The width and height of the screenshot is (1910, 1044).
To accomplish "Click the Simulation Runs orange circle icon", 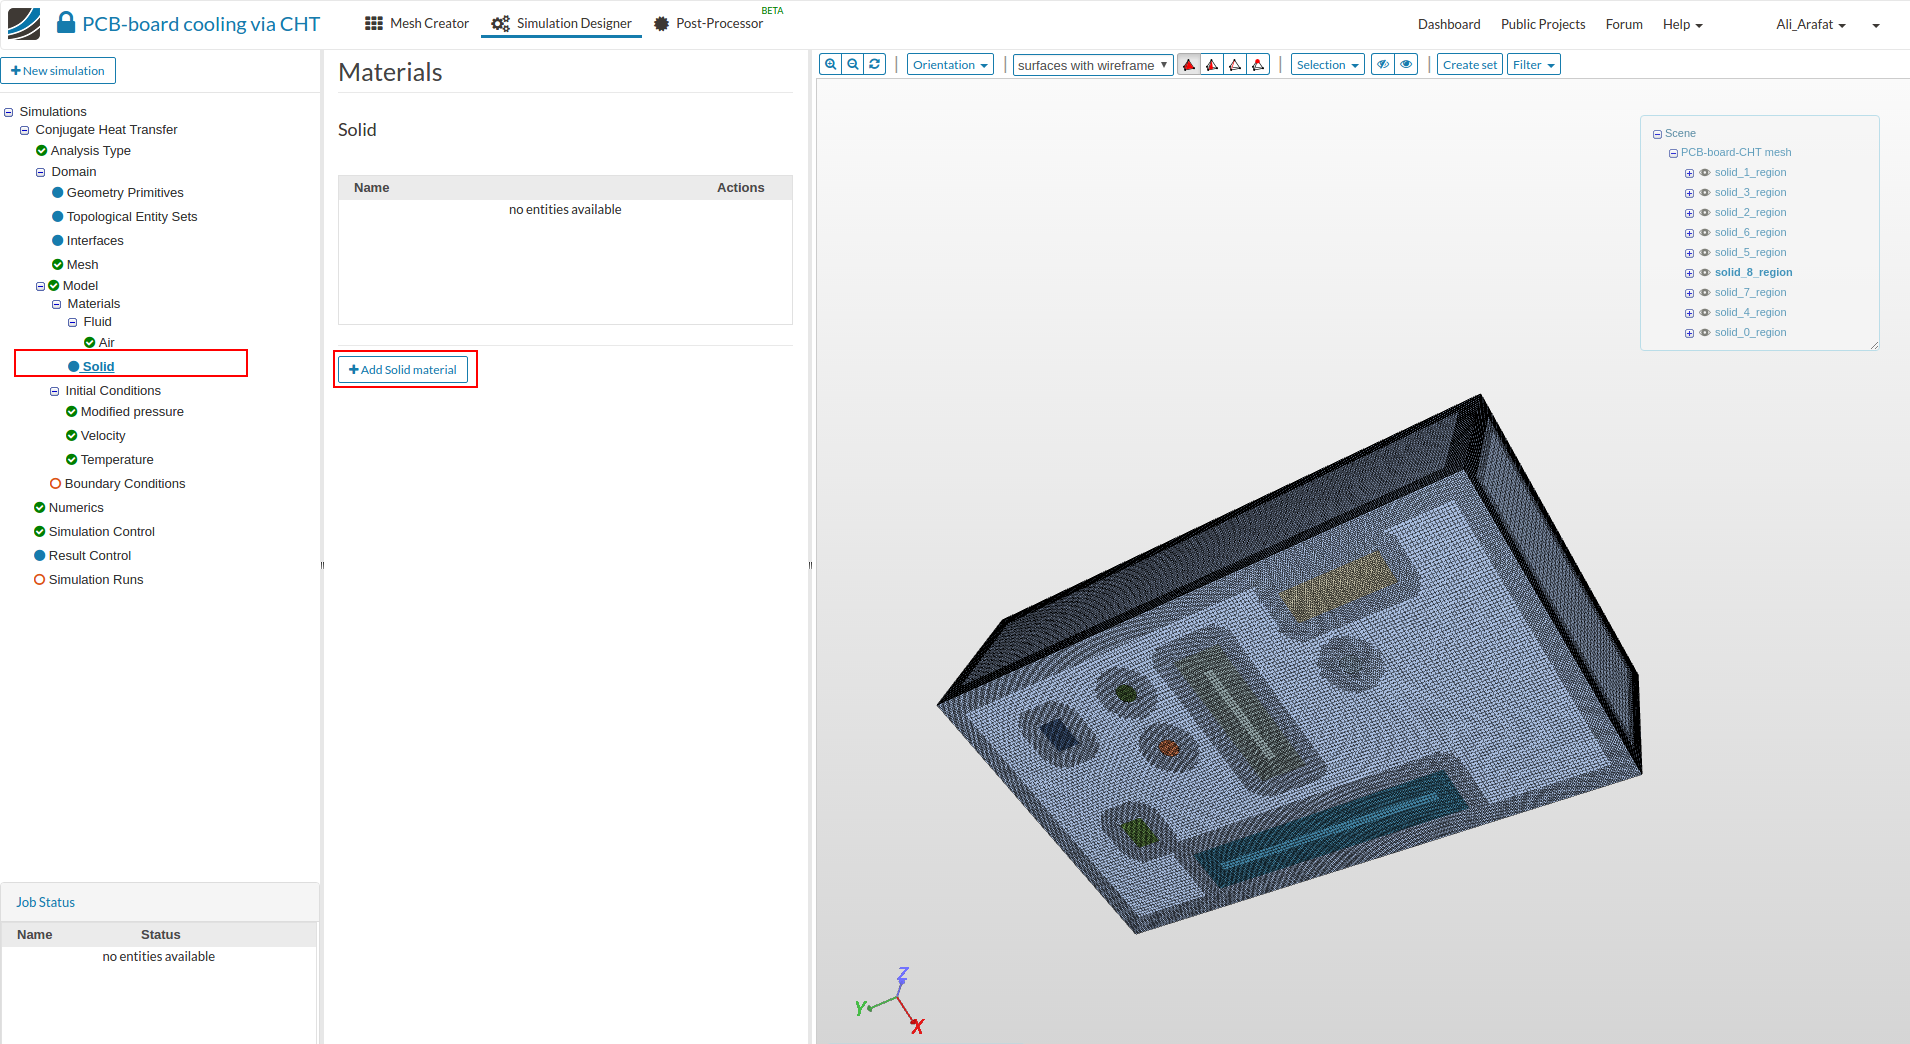I will [x=39, y=580].
